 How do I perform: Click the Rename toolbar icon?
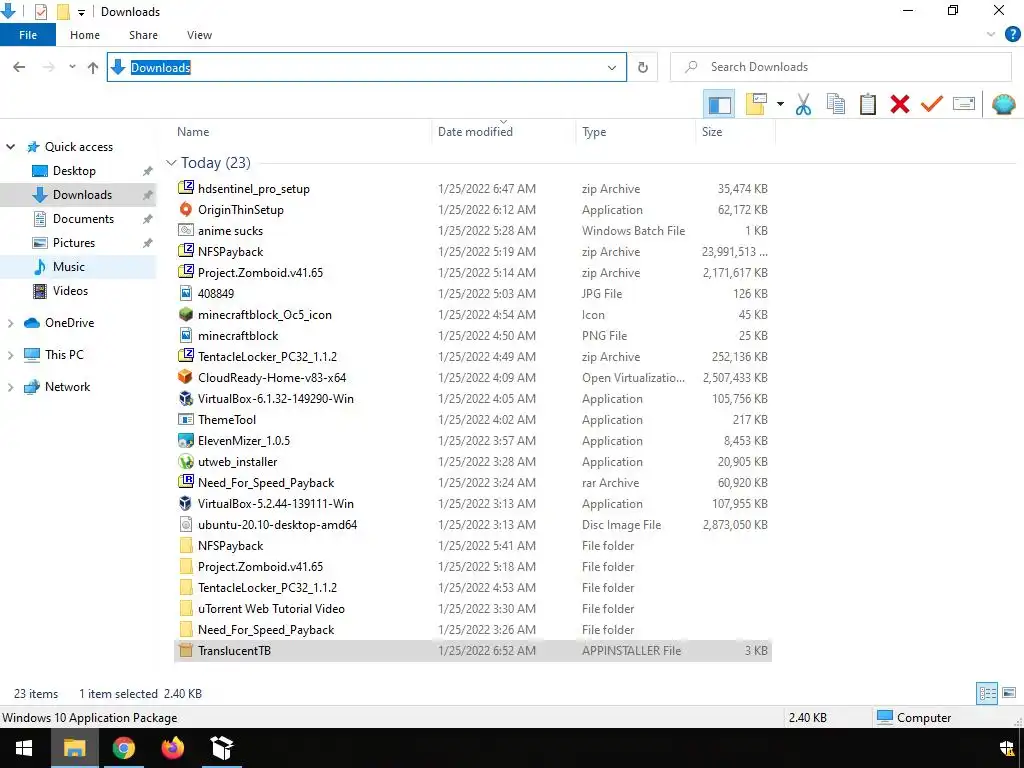click(964, 104)
